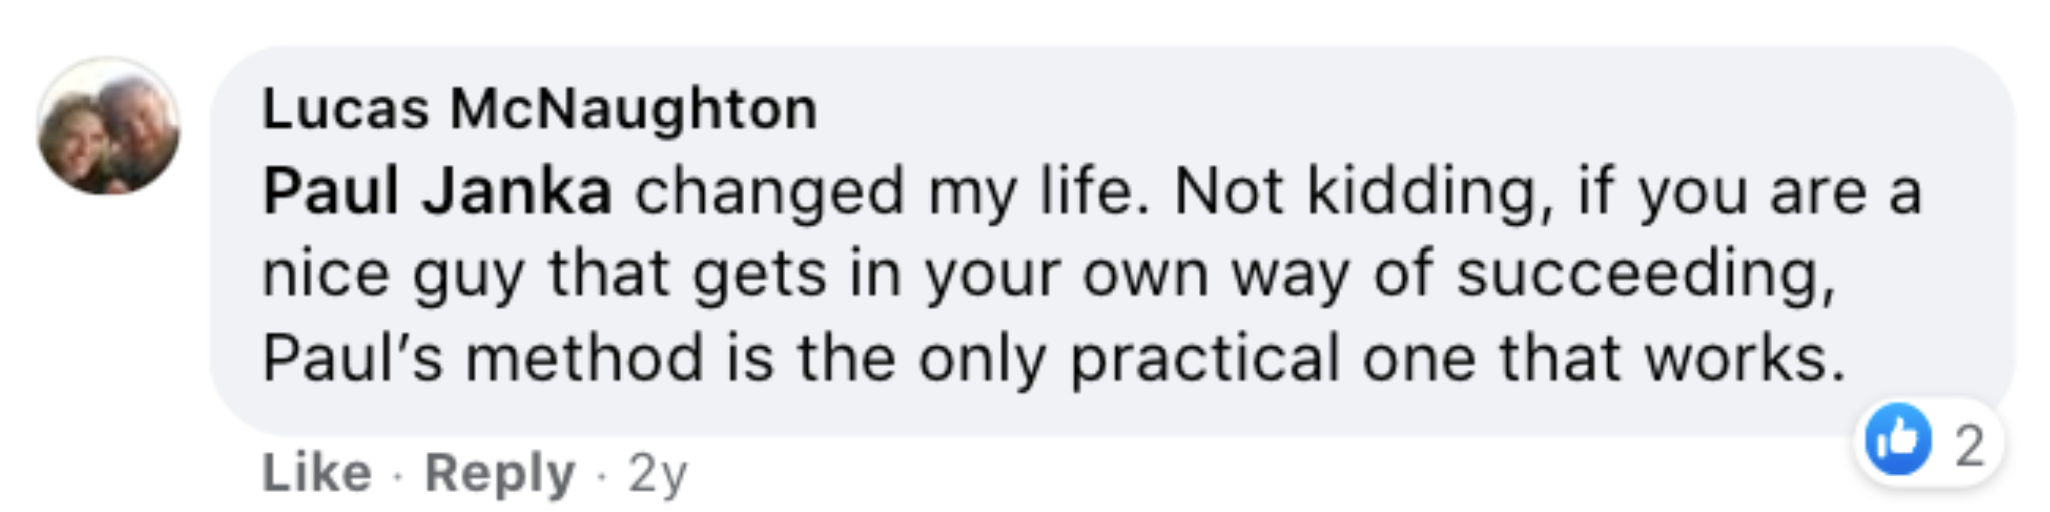Click the blue thumbs-up reaction icon
Image resolution: width=2050 pixels, height=512 pixels.
(1897, 440)
